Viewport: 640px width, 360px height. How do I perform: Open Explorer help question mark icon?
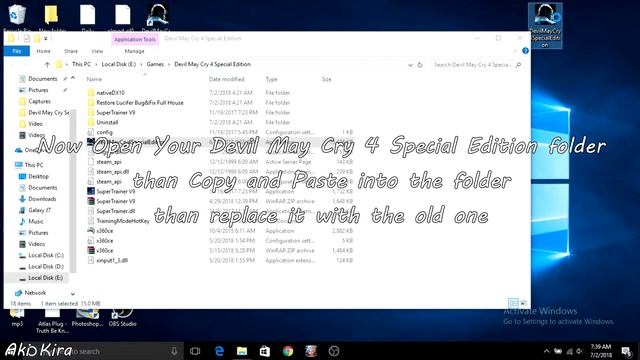[x=525, y=51]
